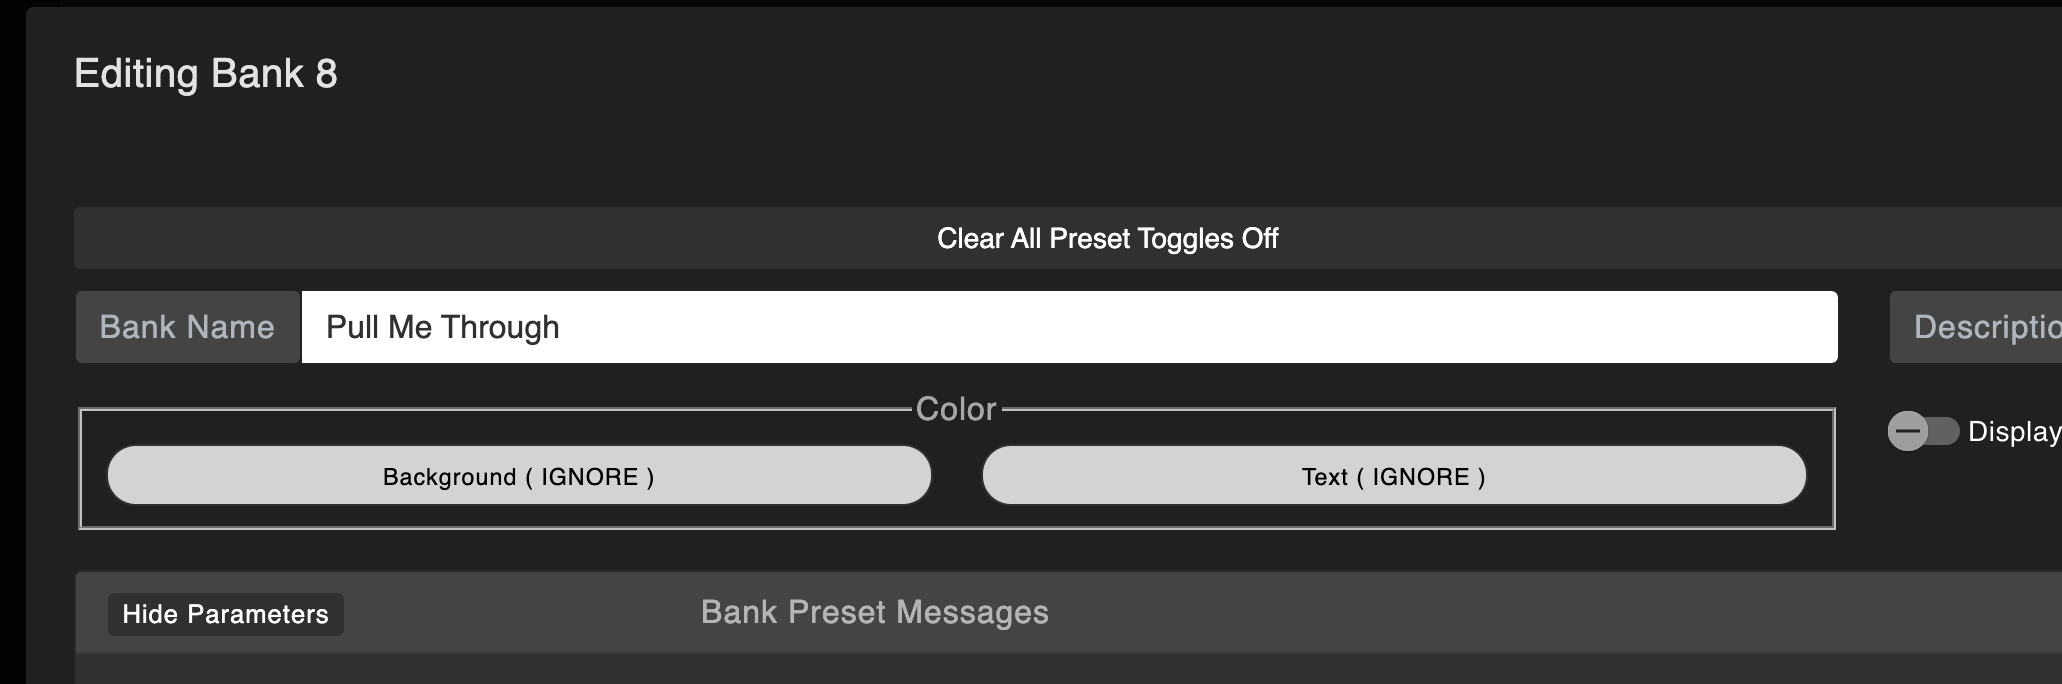Screen dimensions: 2062x684
Task: Focus the Bank Name input field
Action: coord(1068,327)
